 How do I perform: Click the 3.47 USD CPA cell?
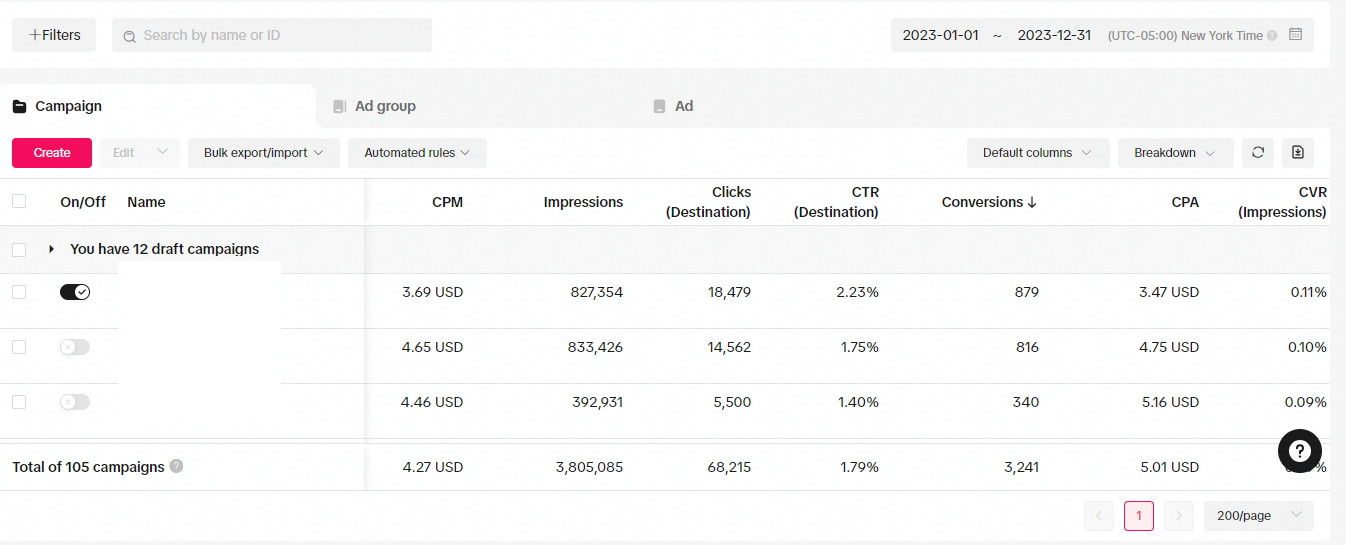[1168, 292]
